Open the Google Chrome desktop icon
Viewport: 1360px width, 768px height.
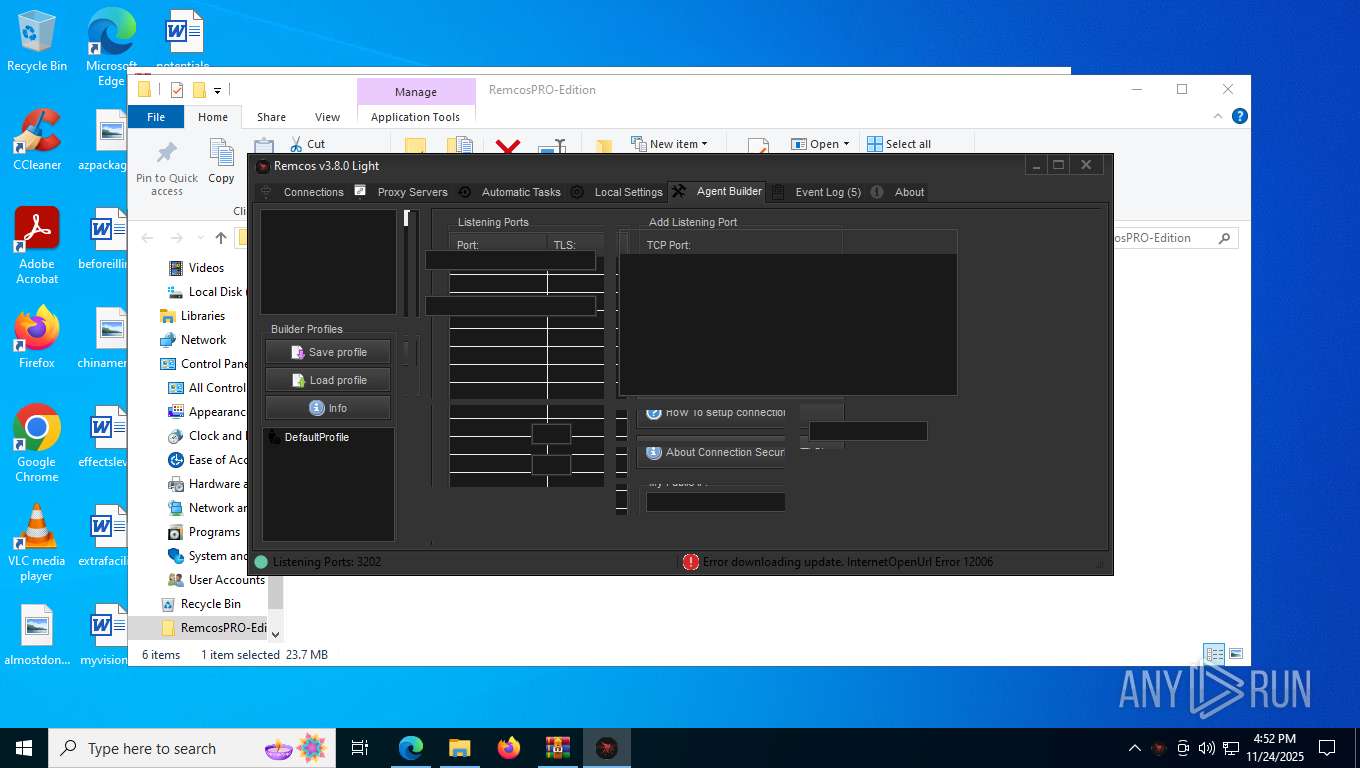point(37,443)
